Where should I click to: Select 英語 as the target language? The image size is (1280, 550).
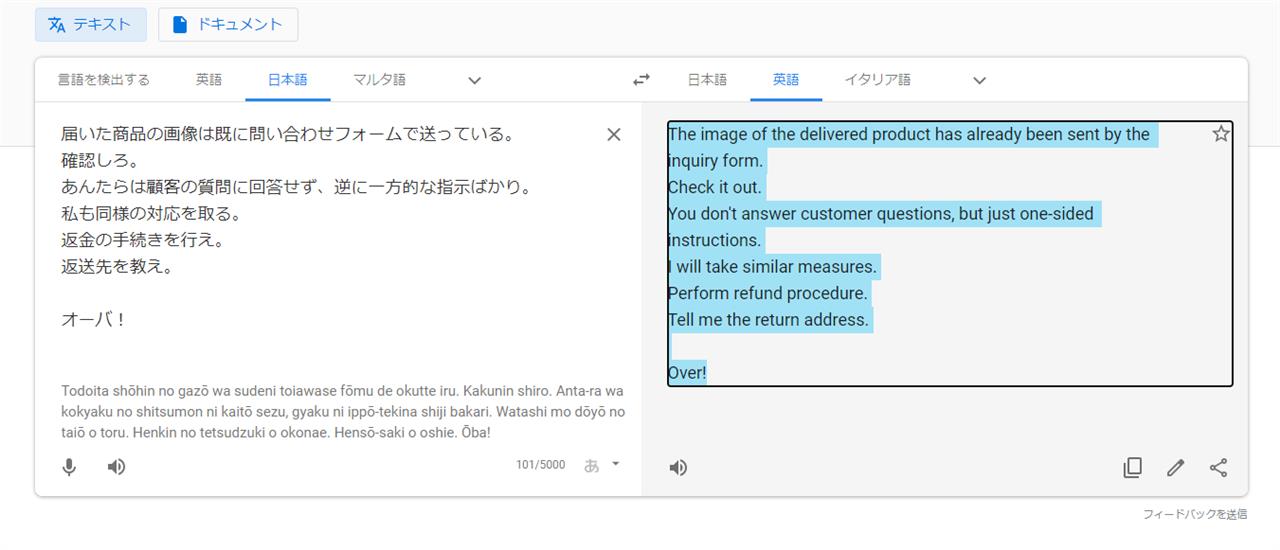coord(786,80)
